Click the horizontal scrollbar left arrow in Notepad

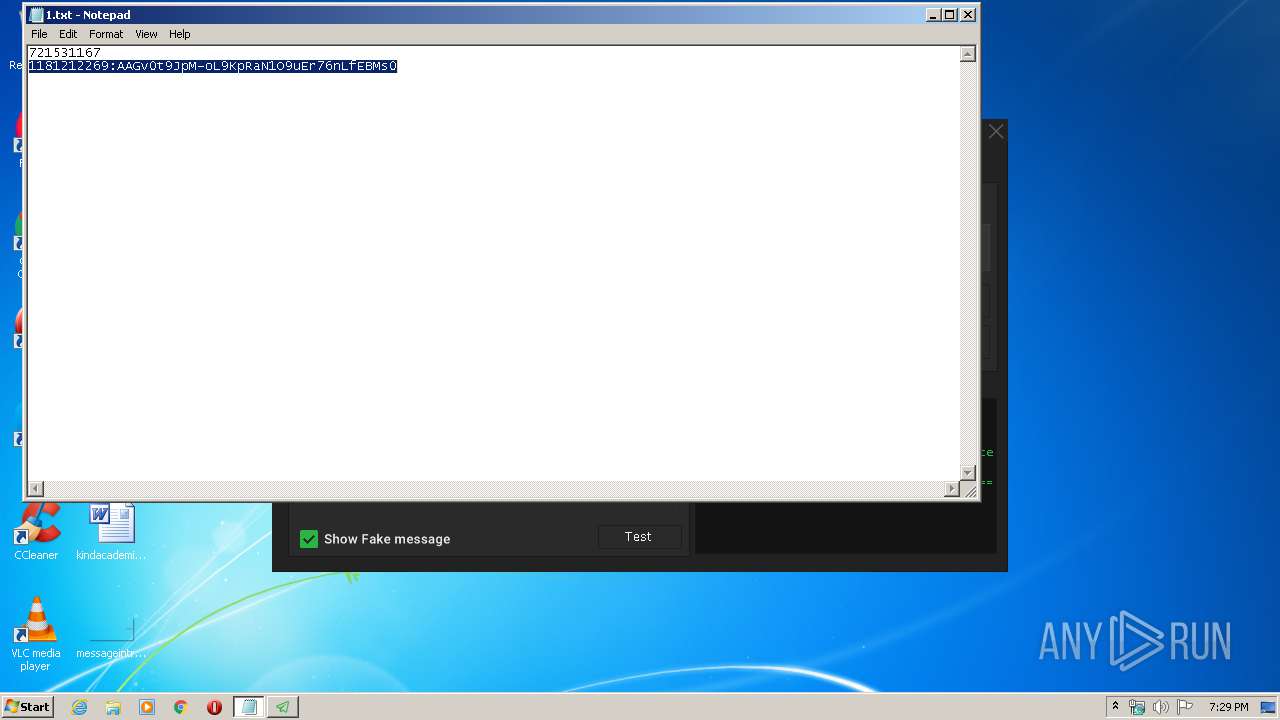point(36,489)
